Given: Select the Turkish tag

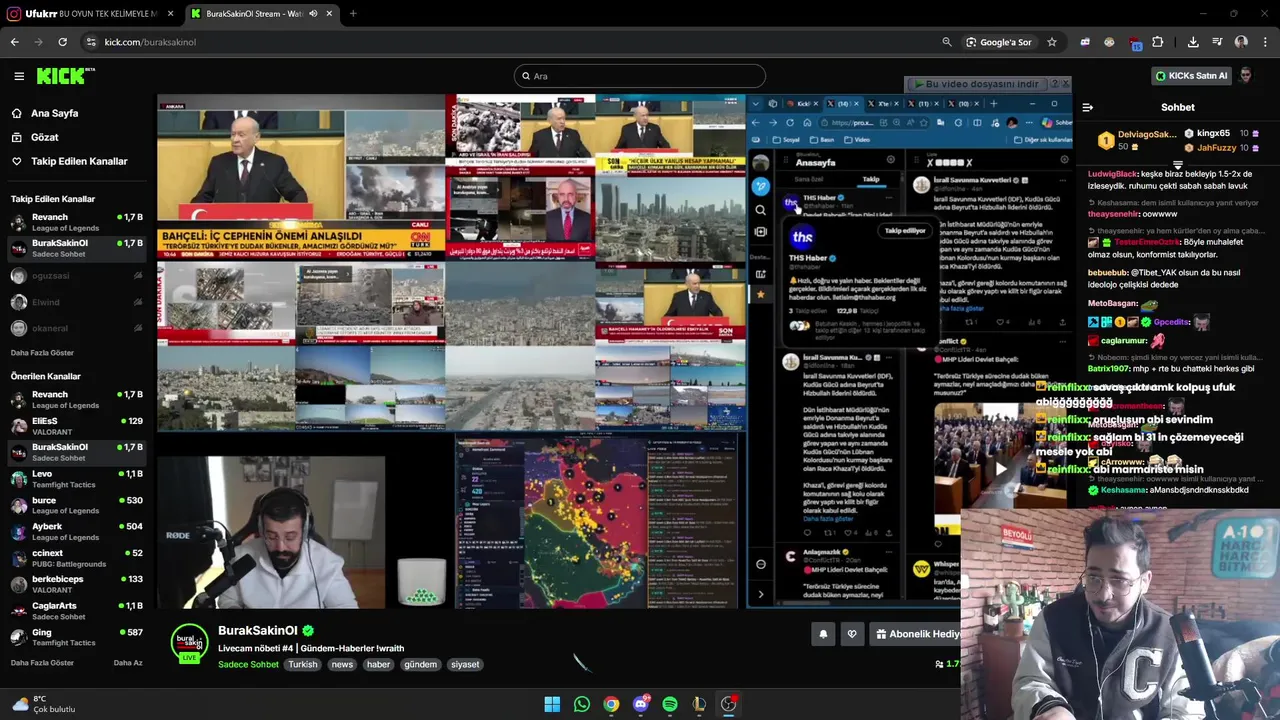Looking at the screenshot, I should pyautogui.click(x=302, y=664).
